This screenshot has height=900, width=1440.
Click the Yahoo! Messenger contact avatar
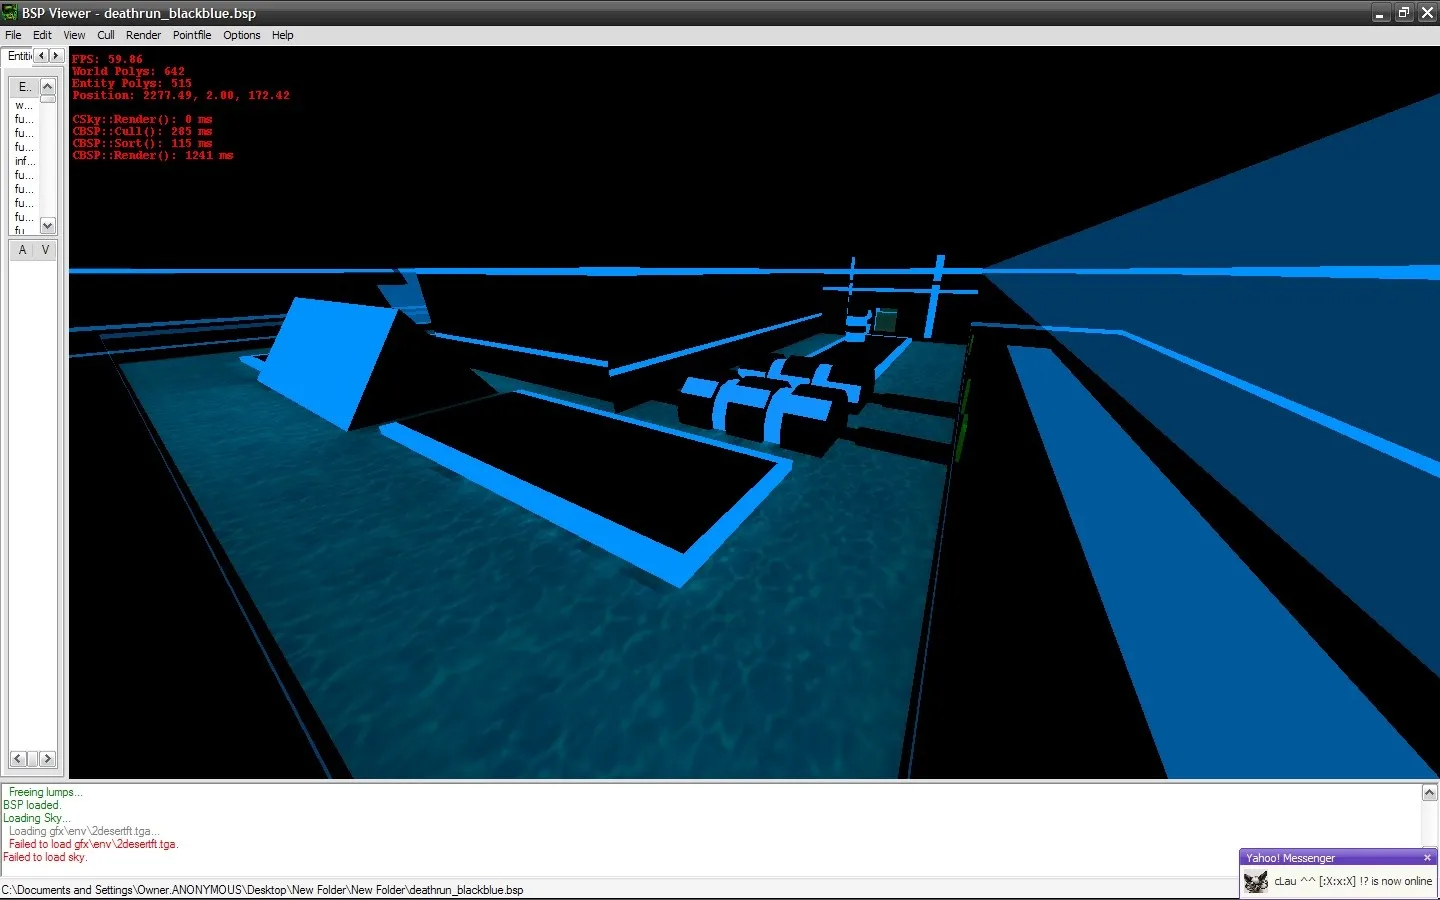(x=1256, y=881)
